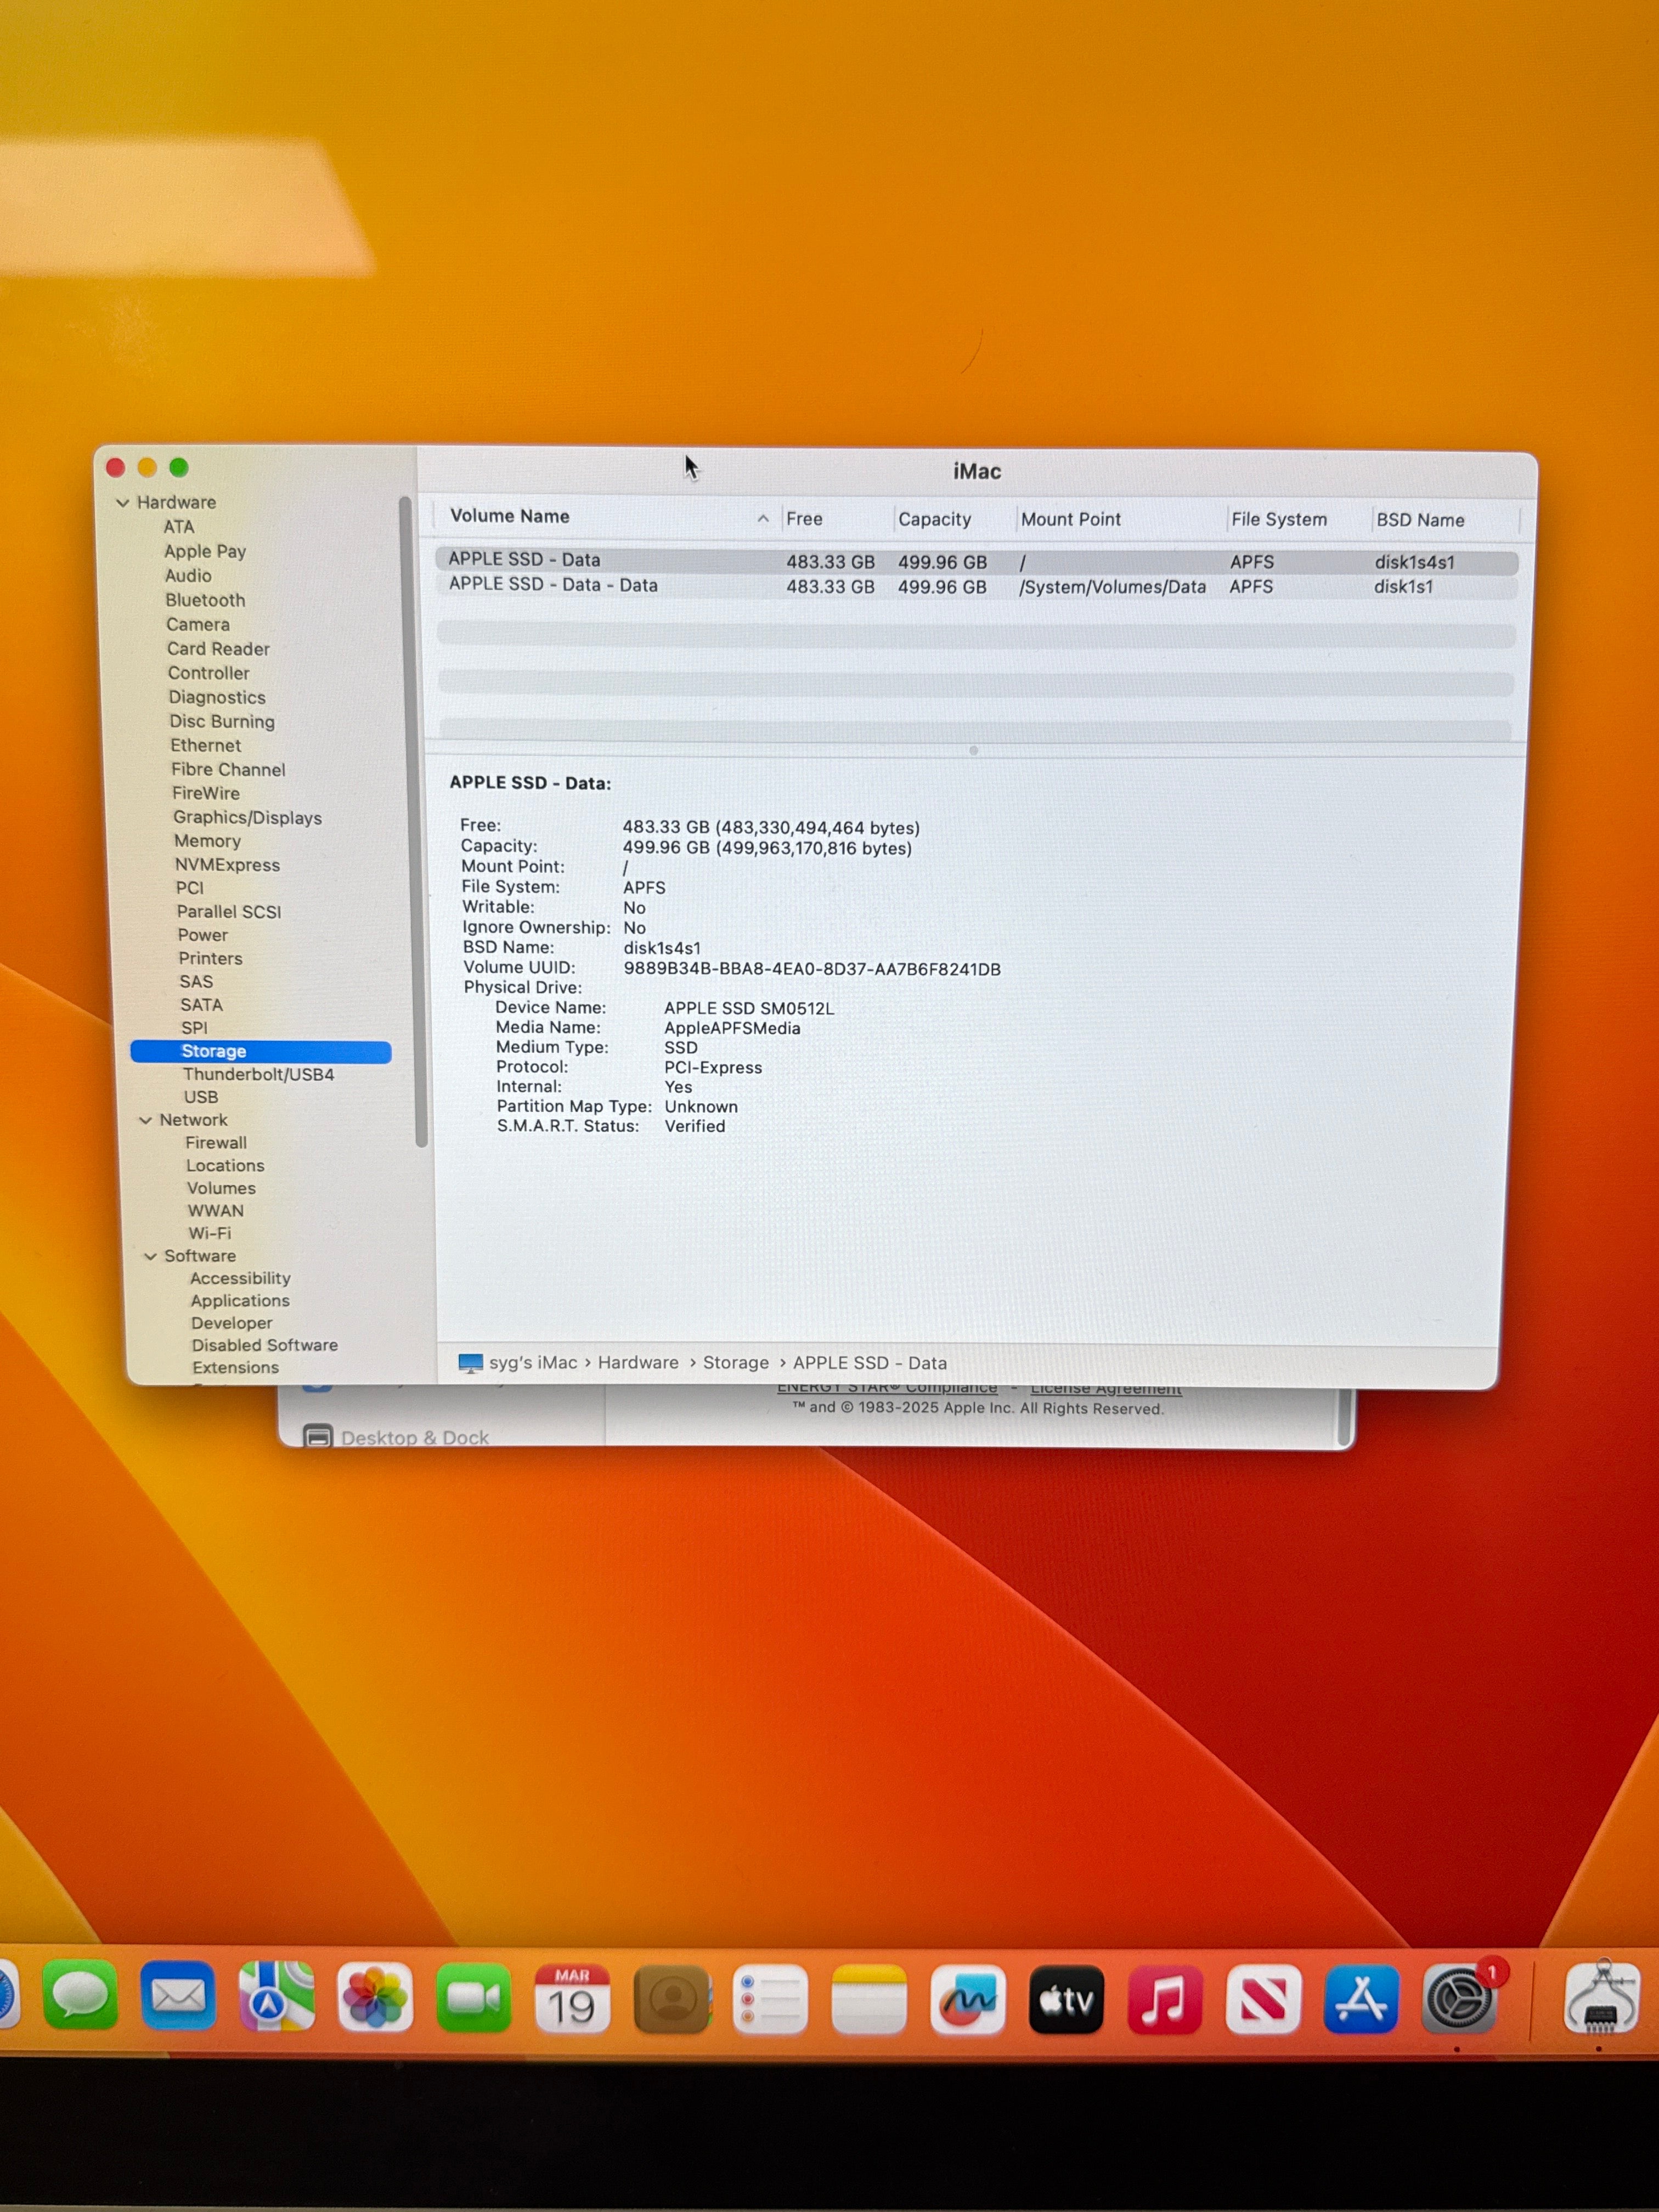This screenshot has width=1659, height=2212.
Task: Collapse the Network section chevron
Action: [146, 1121]
